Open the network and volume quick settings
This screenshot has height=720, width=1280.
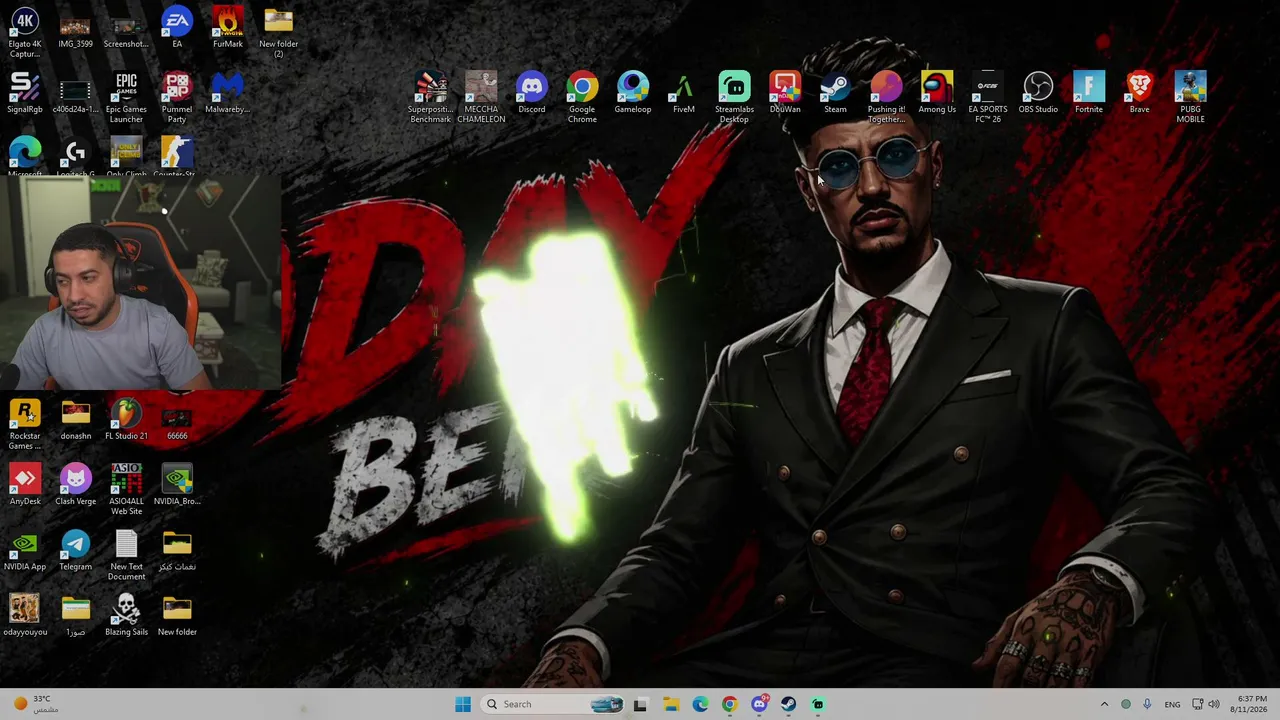click(1206, 704)
